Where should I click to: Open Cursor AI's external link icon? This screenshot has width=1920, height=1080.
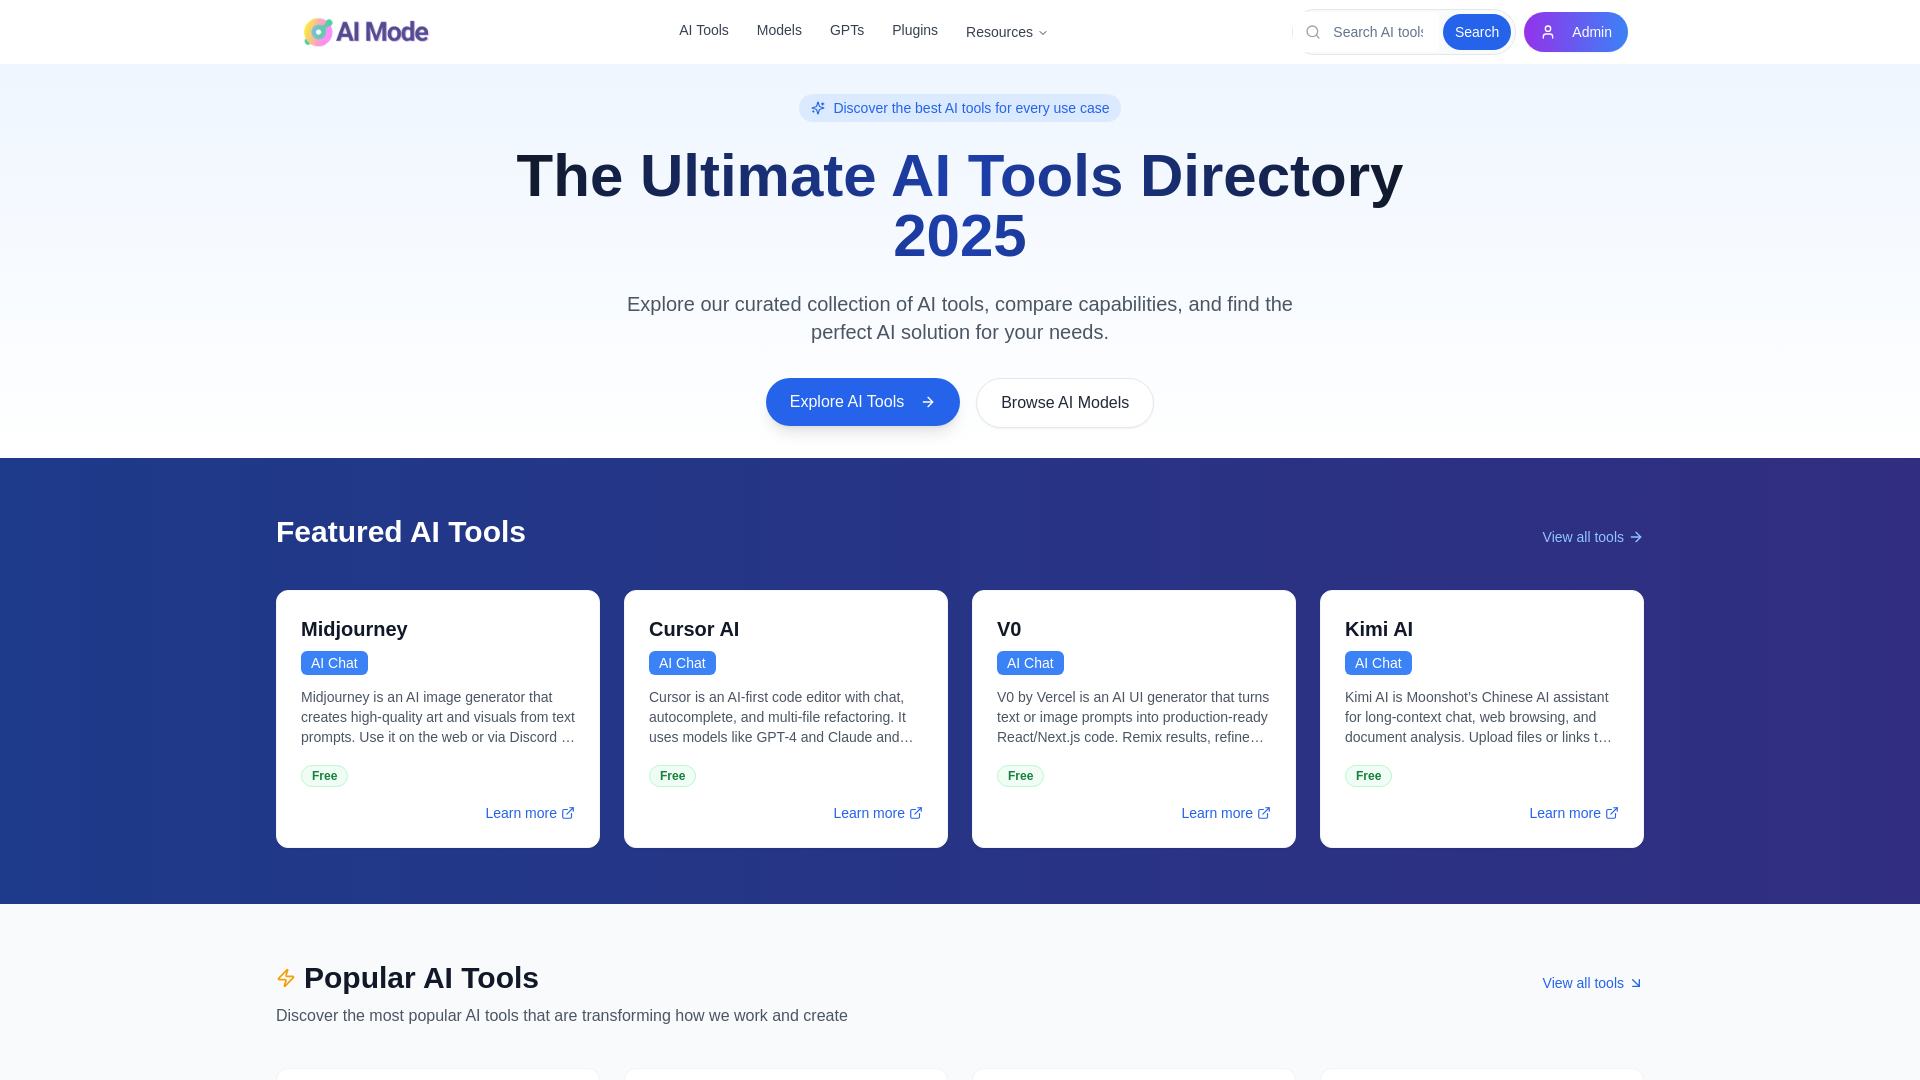point(916,813)
